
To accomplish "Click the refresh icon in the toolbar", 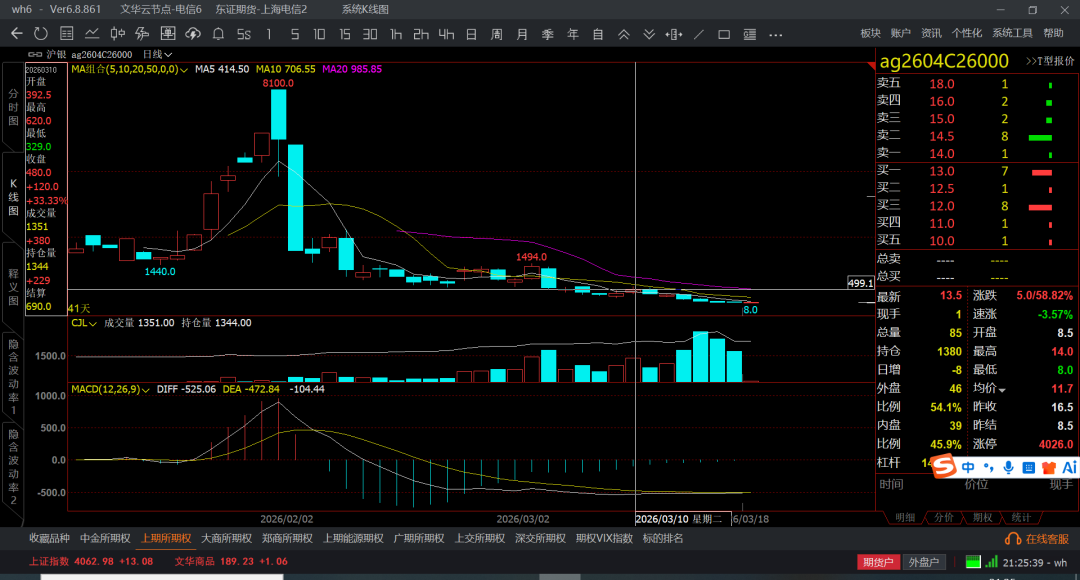I will (40, 34).
